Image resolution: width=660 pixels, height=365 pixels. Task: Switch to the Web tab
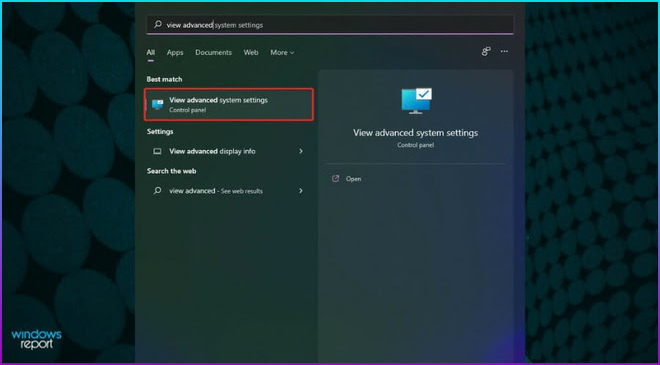click(251, 53)
